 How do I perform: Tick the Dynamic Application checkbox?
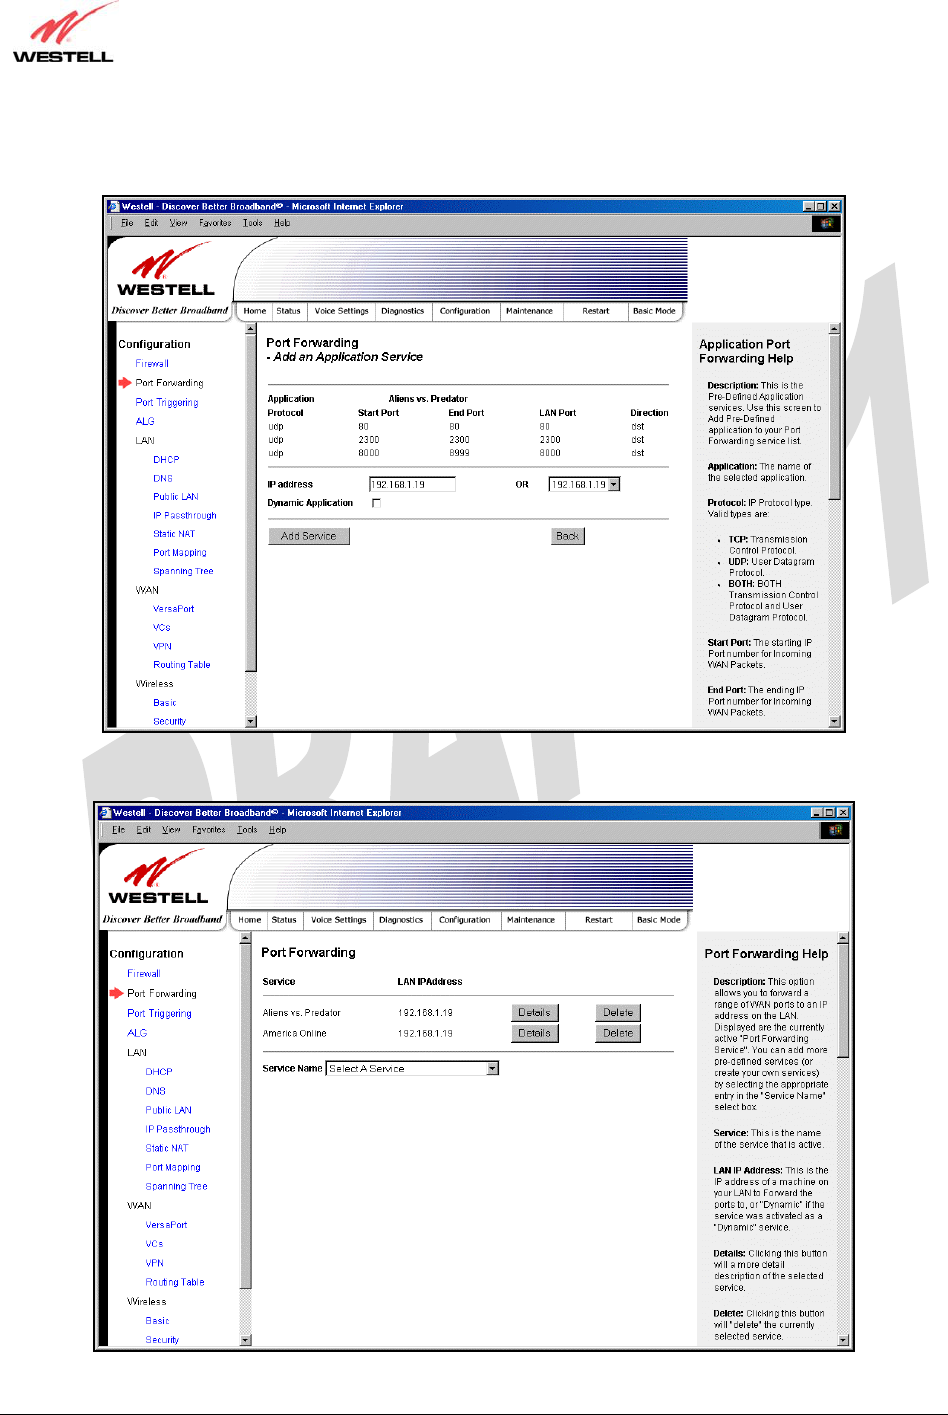click(376, 503)
